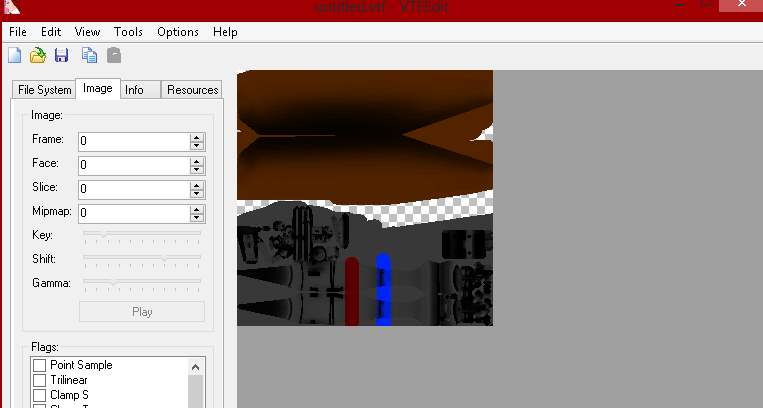Click the texture preview image
Screen dimensions: 763x408
pos(365,198)
